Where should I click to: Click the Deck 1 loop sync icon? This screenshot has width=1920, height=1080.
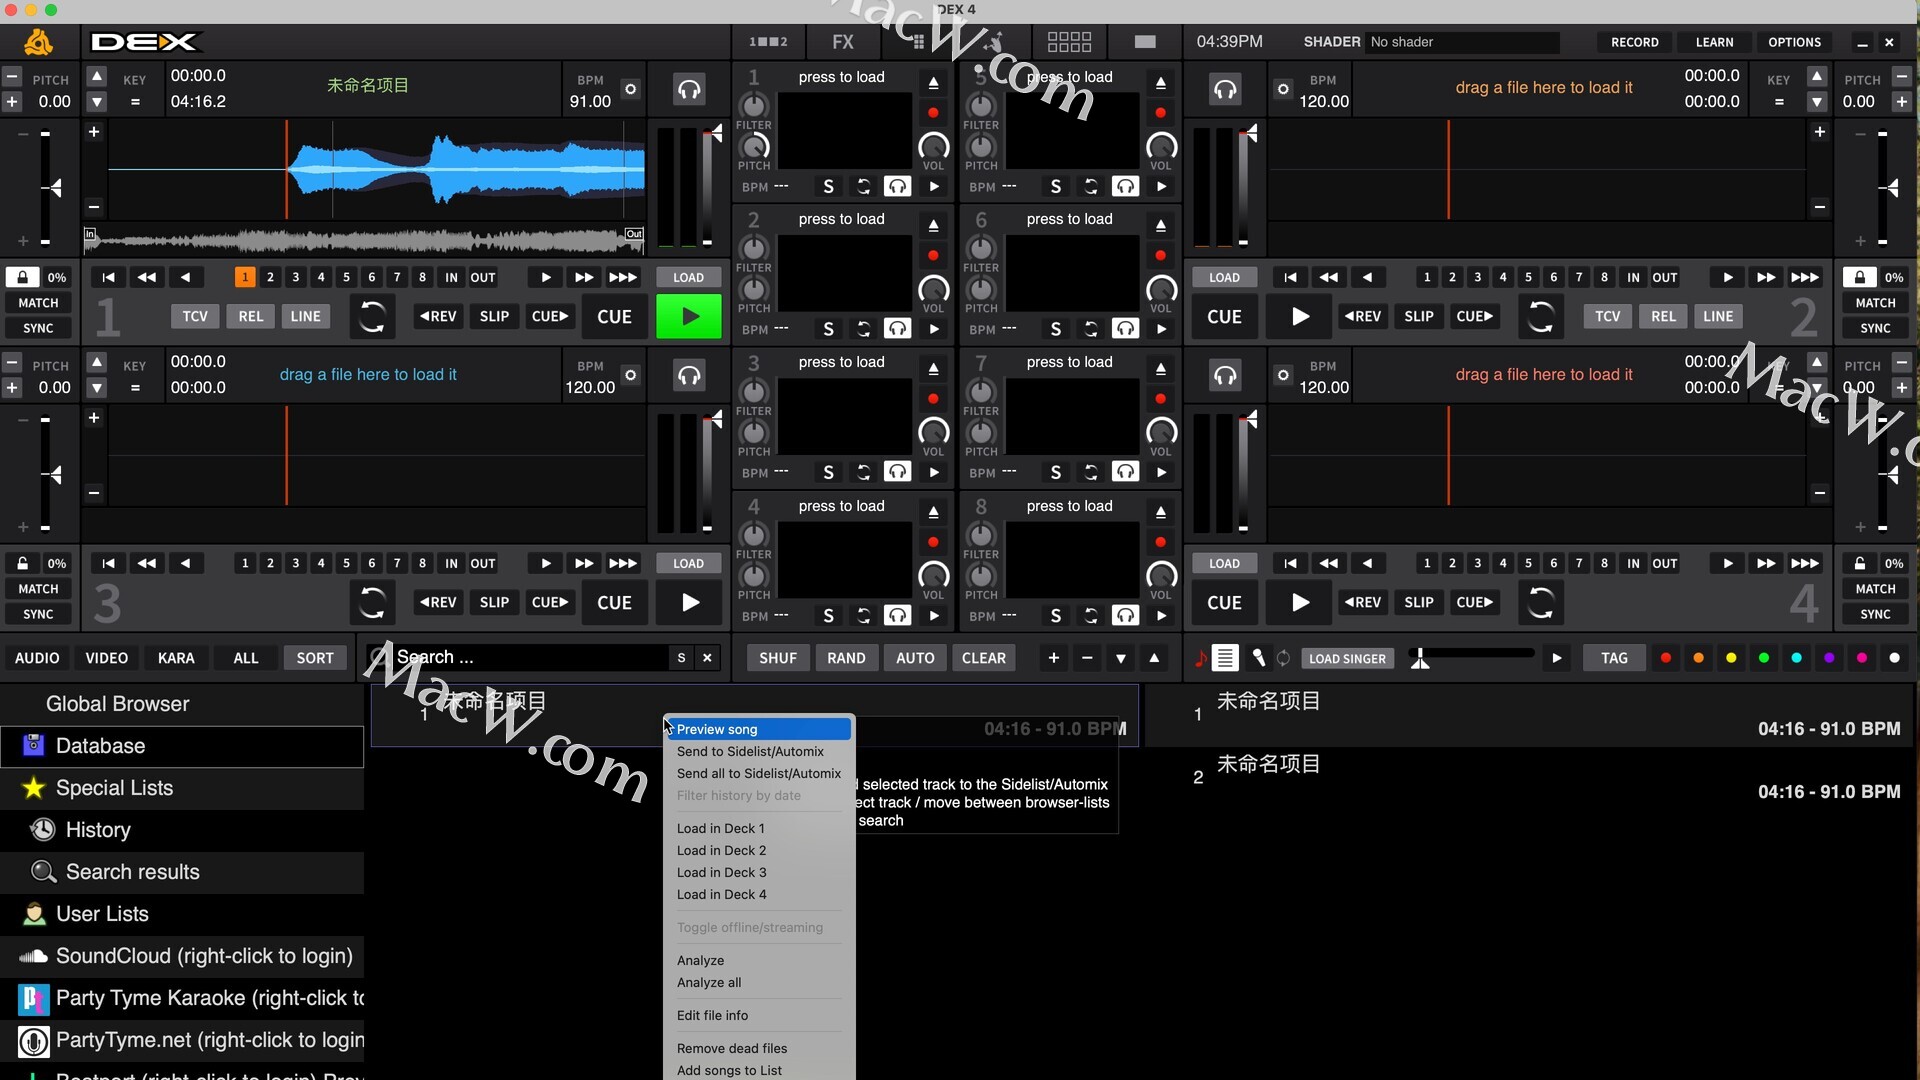372,317
